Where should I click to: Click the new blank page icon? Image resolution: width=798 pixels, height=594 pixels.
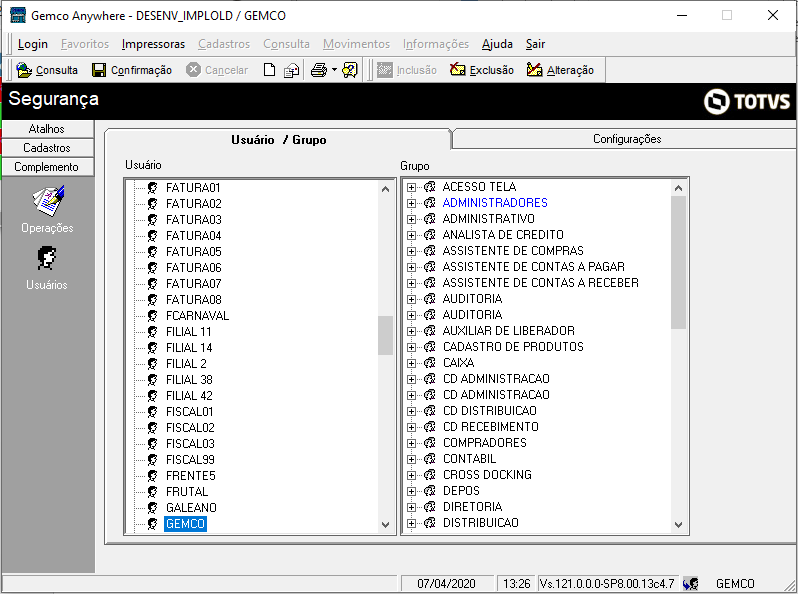[269, 70]
